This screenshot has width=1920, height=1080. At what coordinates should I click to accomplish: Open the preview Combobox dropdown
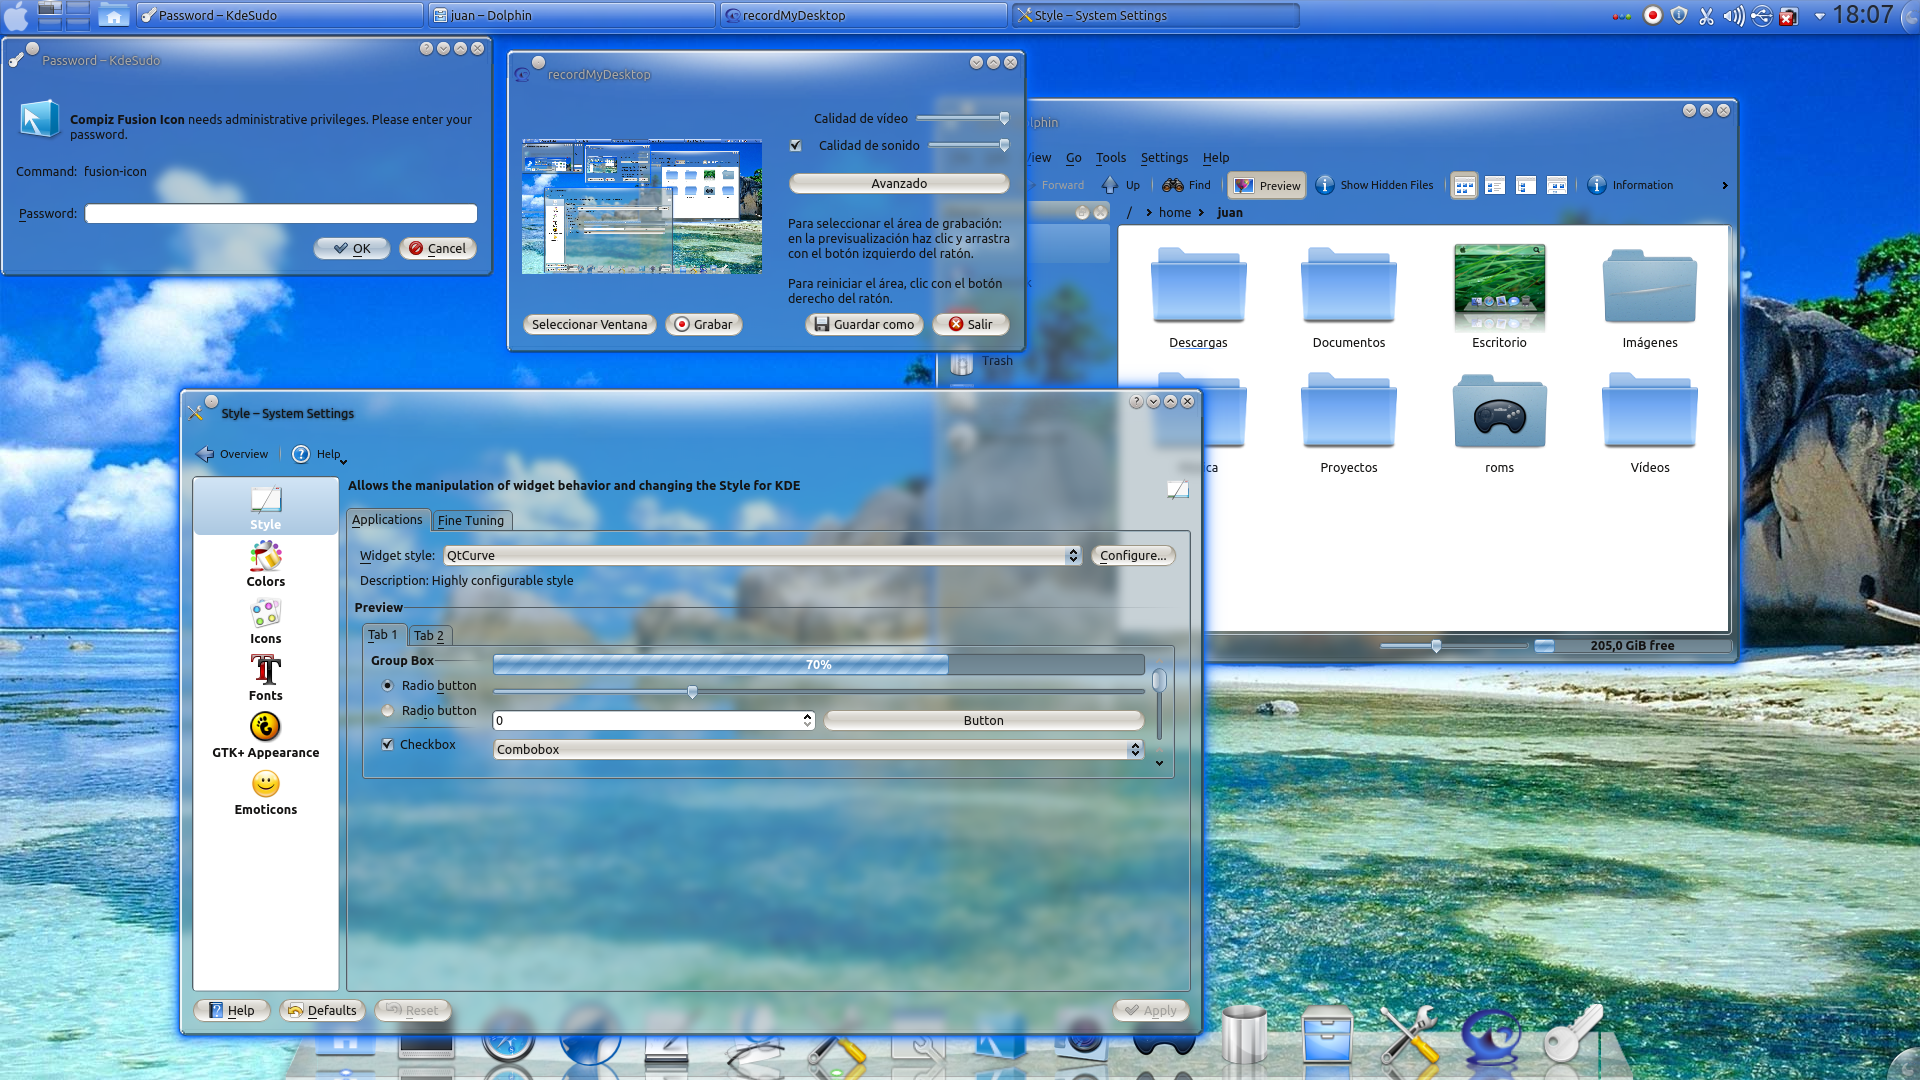pos(819,750)
